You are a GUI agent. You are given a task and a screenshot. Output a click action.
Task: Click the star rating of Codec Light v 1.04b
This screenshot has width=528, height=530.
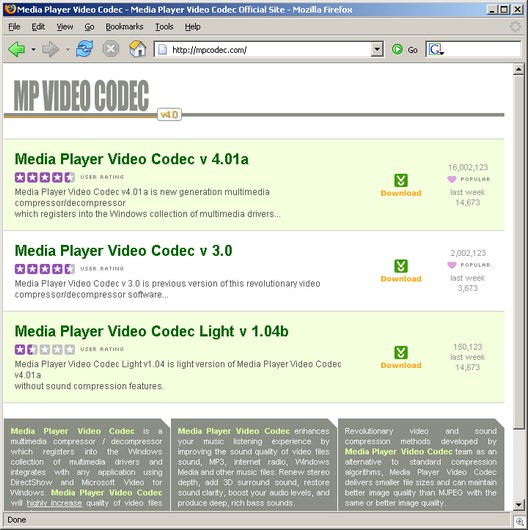click(45, 349)
